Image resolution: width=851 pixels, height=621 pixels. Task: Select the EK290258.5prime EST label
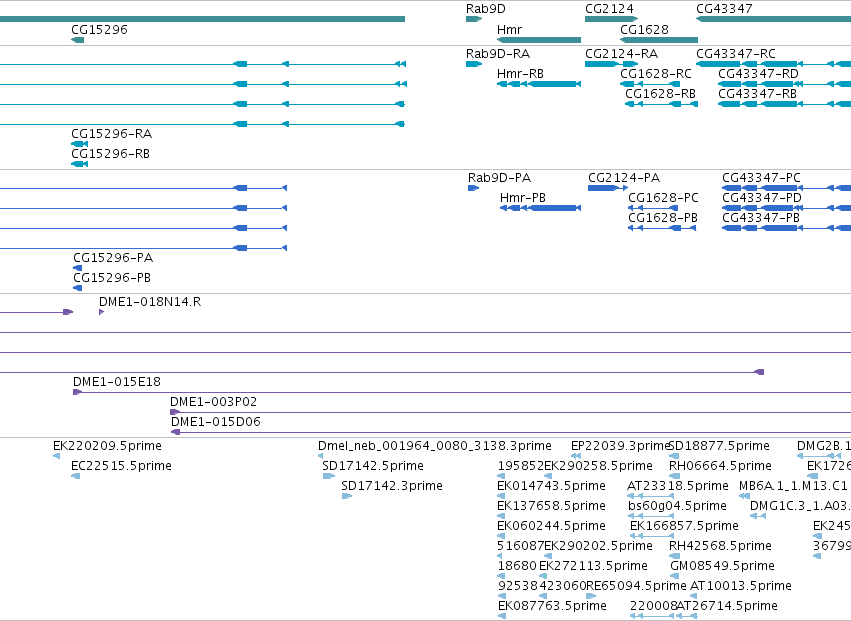tap(598, 466)
